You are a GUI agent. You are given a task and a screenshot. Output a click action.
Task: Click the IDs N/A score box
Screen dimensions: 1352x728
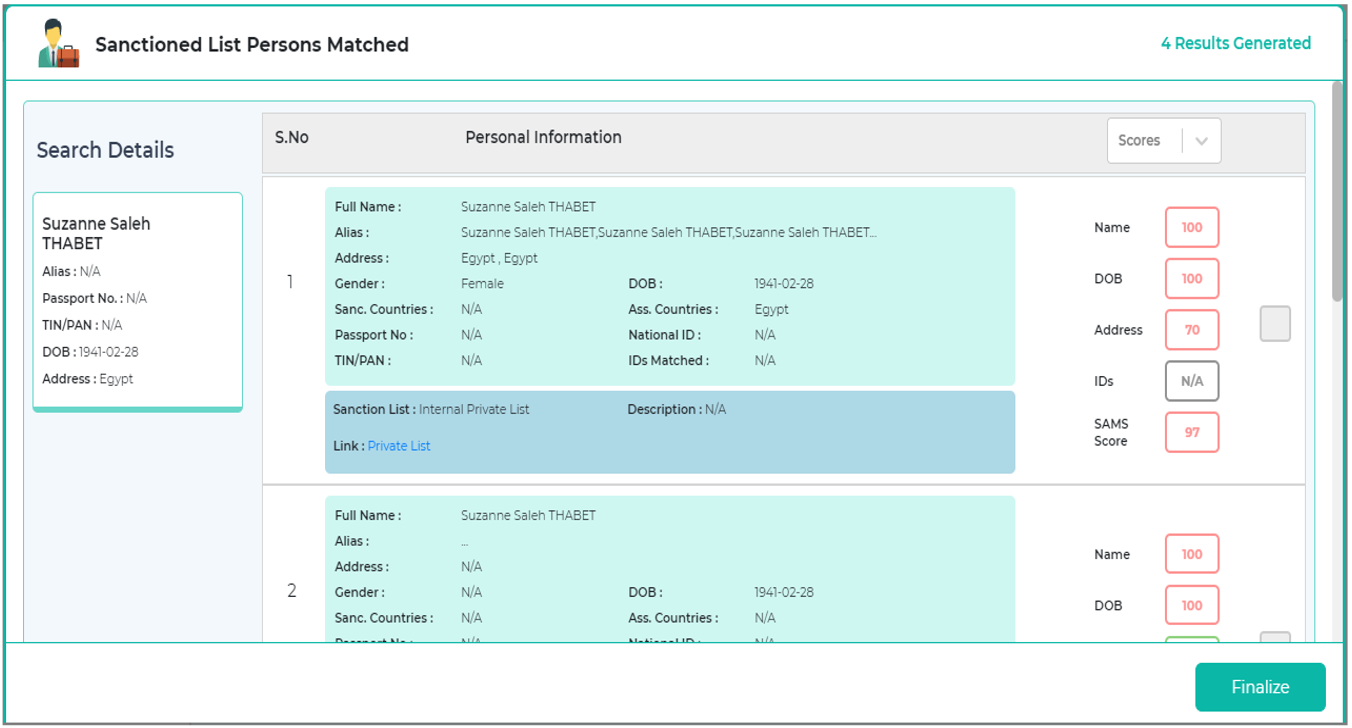tap(1191, 381)
